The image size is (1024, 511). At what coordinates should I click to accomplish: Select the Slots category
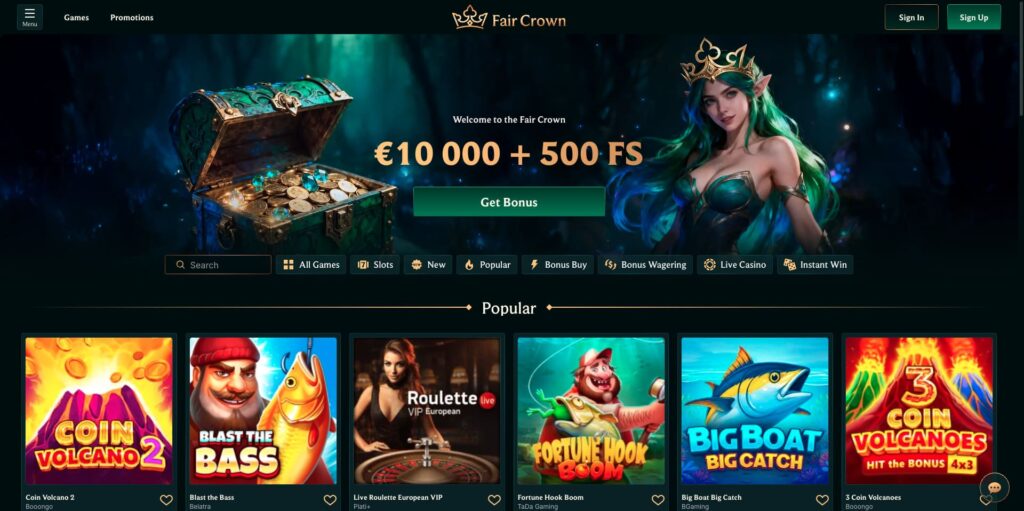point(376,265)
